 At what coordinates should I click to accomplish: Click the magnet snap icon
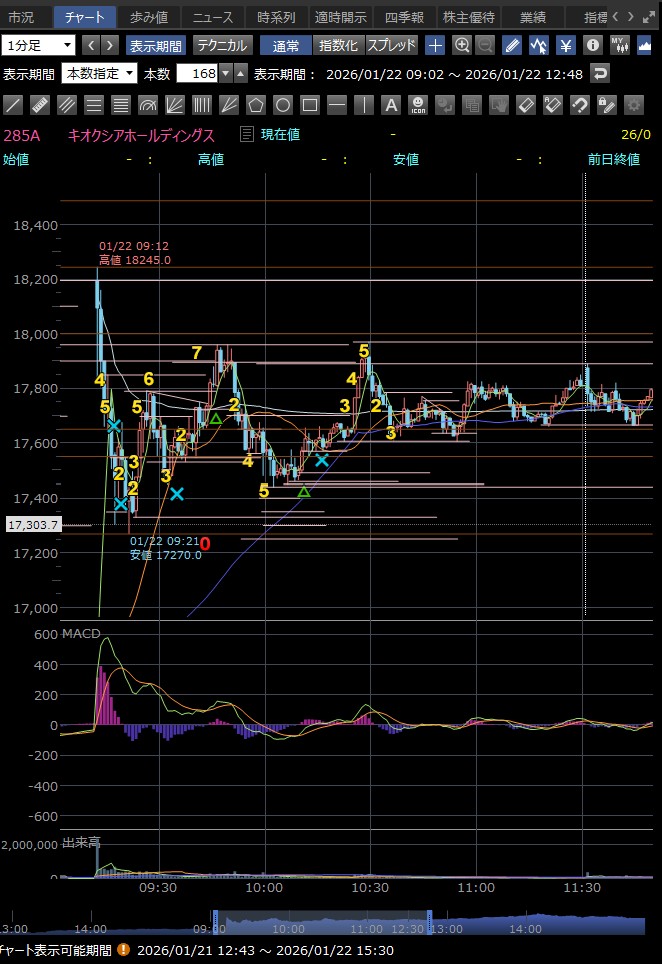click(579, 105)
